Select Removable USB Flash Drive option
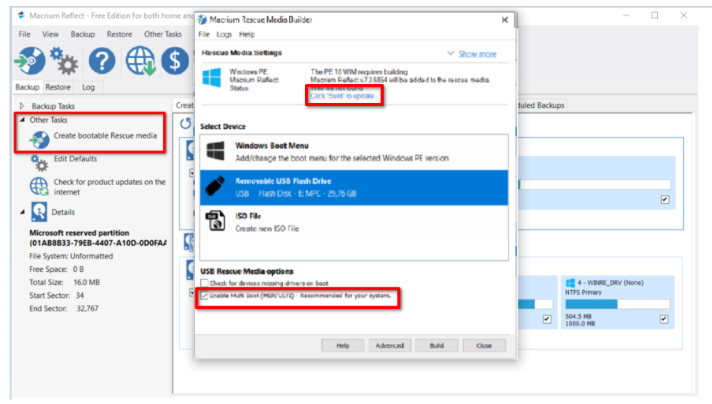Image resolution: width=712 pixels, height=404 pixels. click(x=354, y=187)
